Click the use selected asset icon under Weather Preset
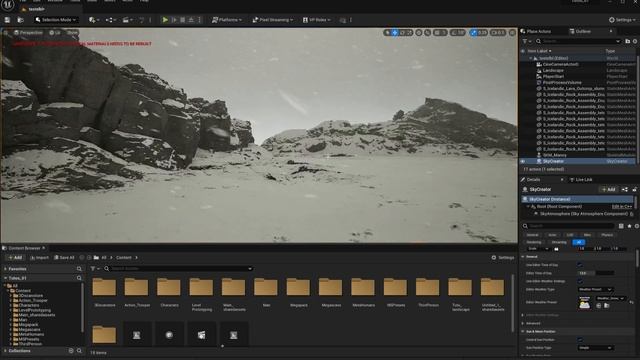 [599, 305]
